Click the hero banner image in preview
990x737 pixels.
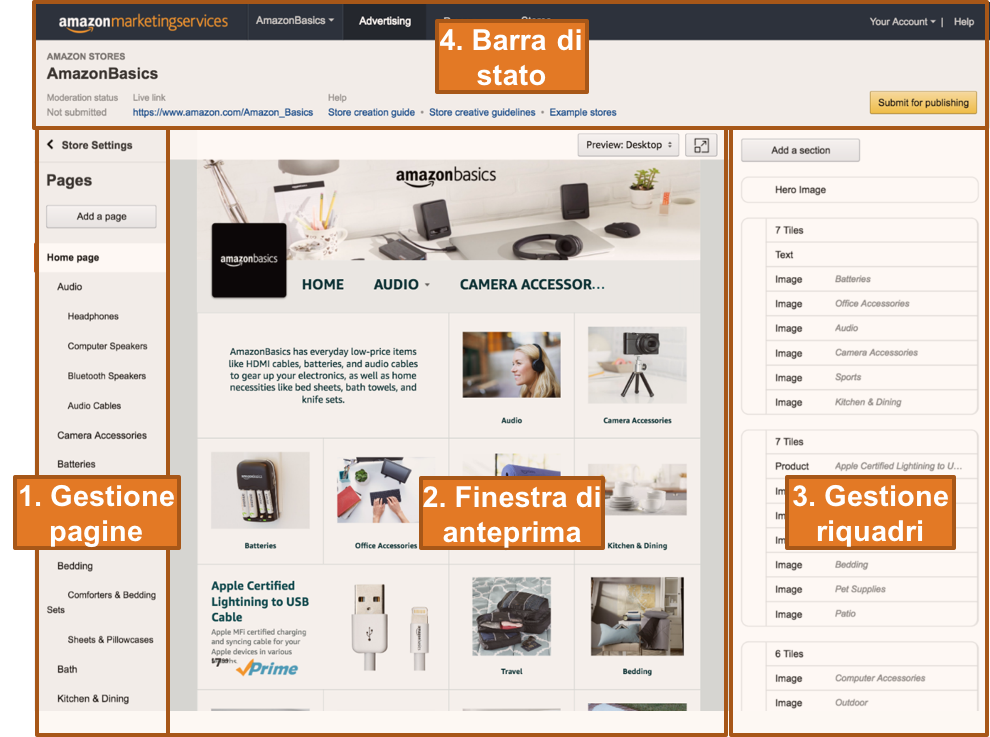click(x=450, y=210)
